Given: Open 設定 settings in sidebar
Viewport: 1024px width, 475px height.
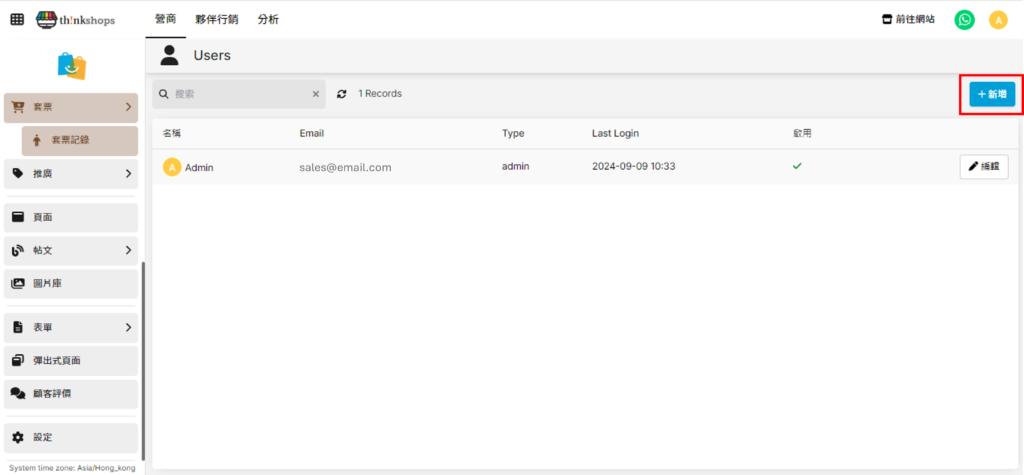Looking at the screenshot, I should (71, 437).
